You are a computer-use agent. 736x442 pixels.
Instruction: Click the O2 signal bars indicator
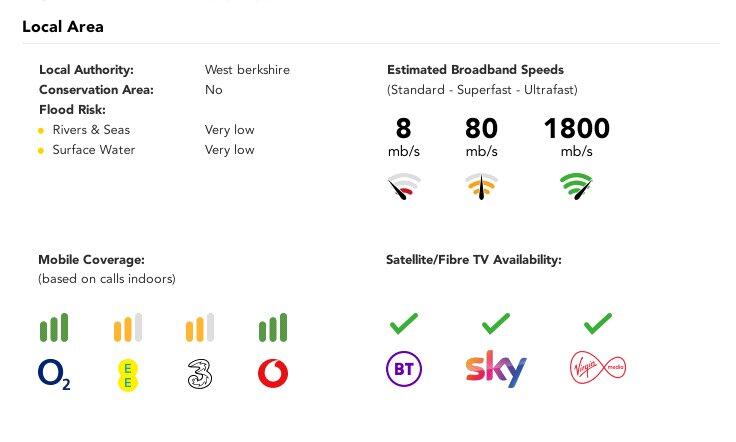[x=54, y=328]
